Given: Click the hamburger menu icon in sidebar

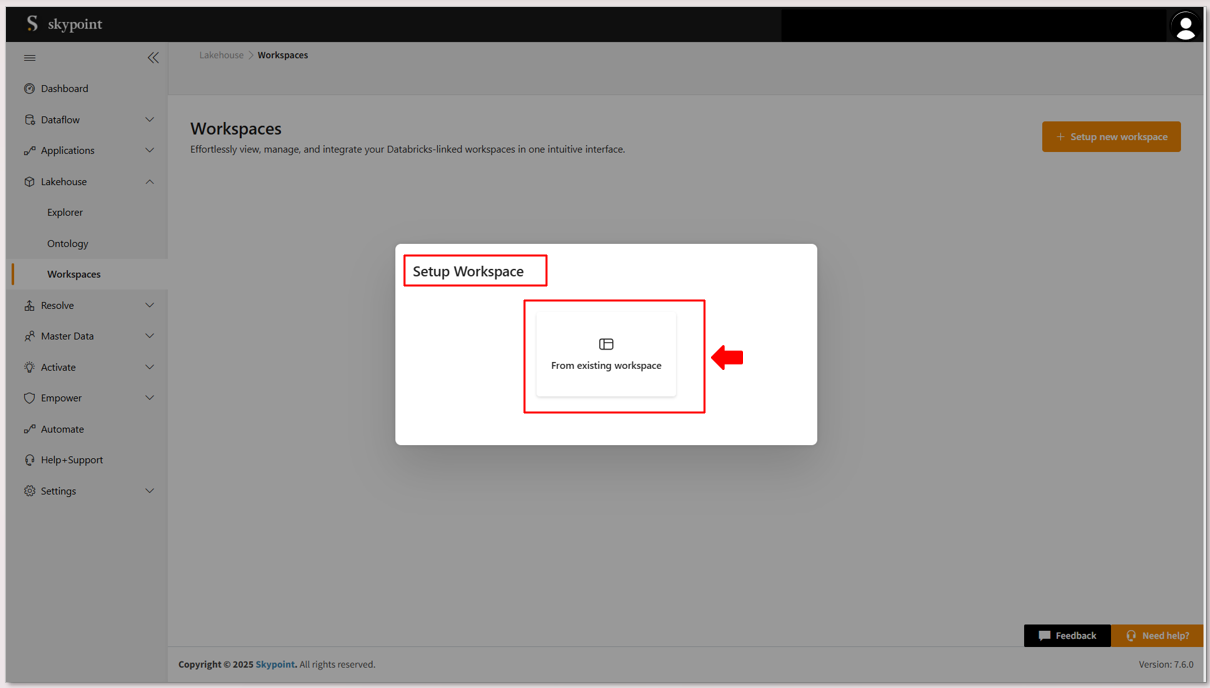Looking at the screenshot, I should click(30, 58).
